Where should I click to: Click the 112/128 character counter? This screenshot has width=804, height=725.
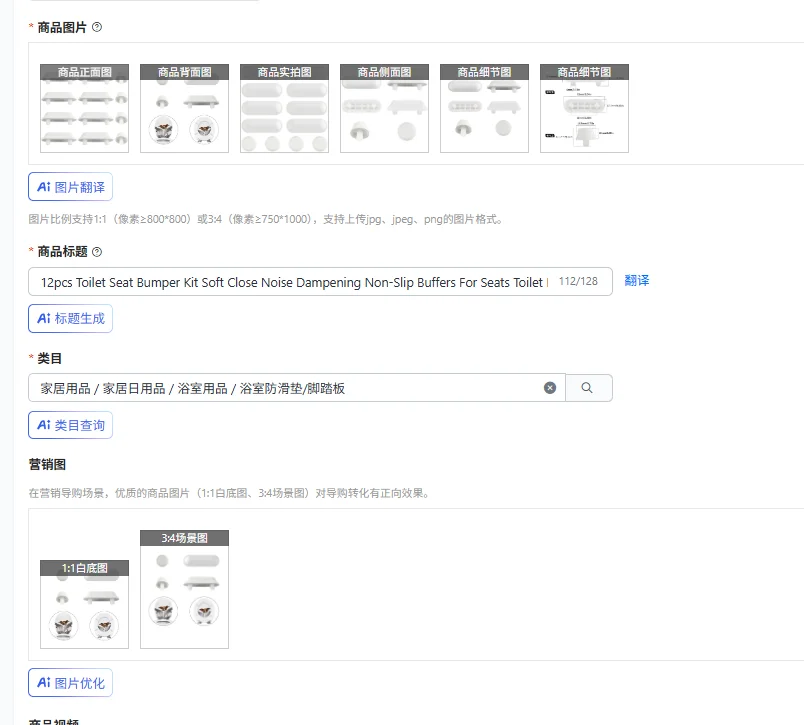[x=578, y=281]
